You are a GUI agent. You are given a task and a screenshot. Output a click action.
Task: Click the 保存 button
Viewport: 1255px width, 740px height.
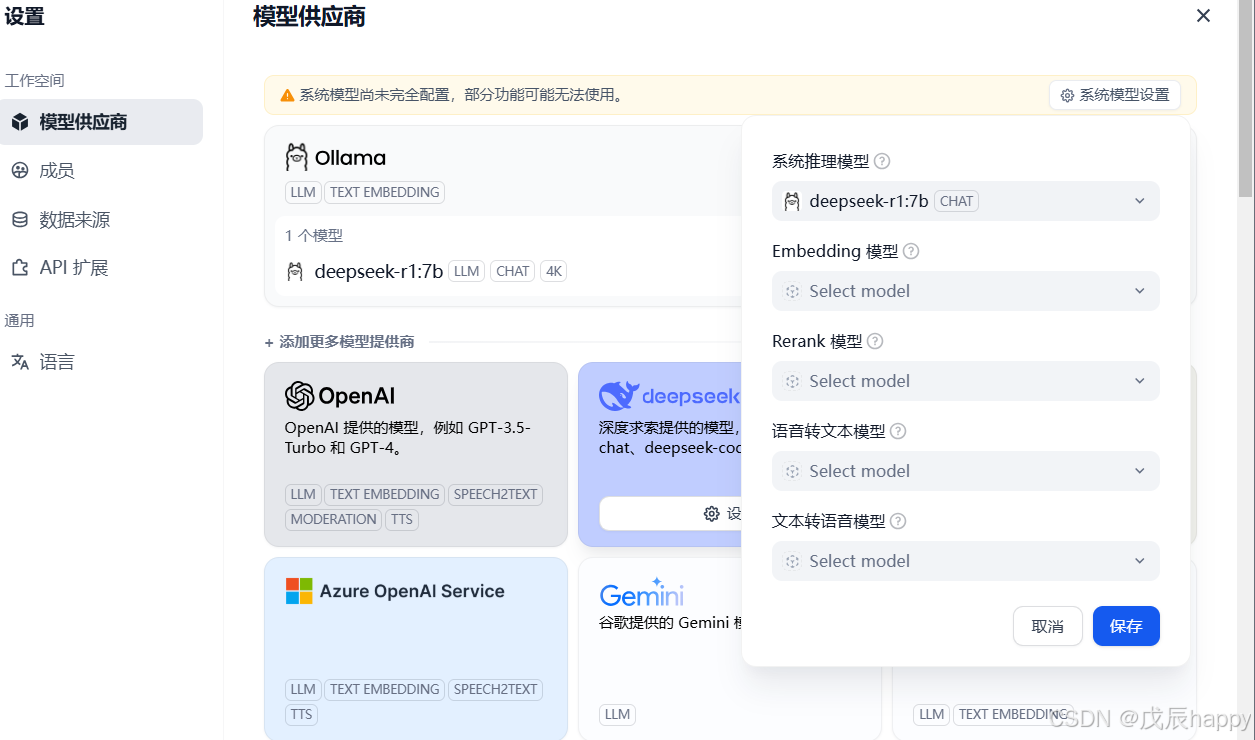1126,626
